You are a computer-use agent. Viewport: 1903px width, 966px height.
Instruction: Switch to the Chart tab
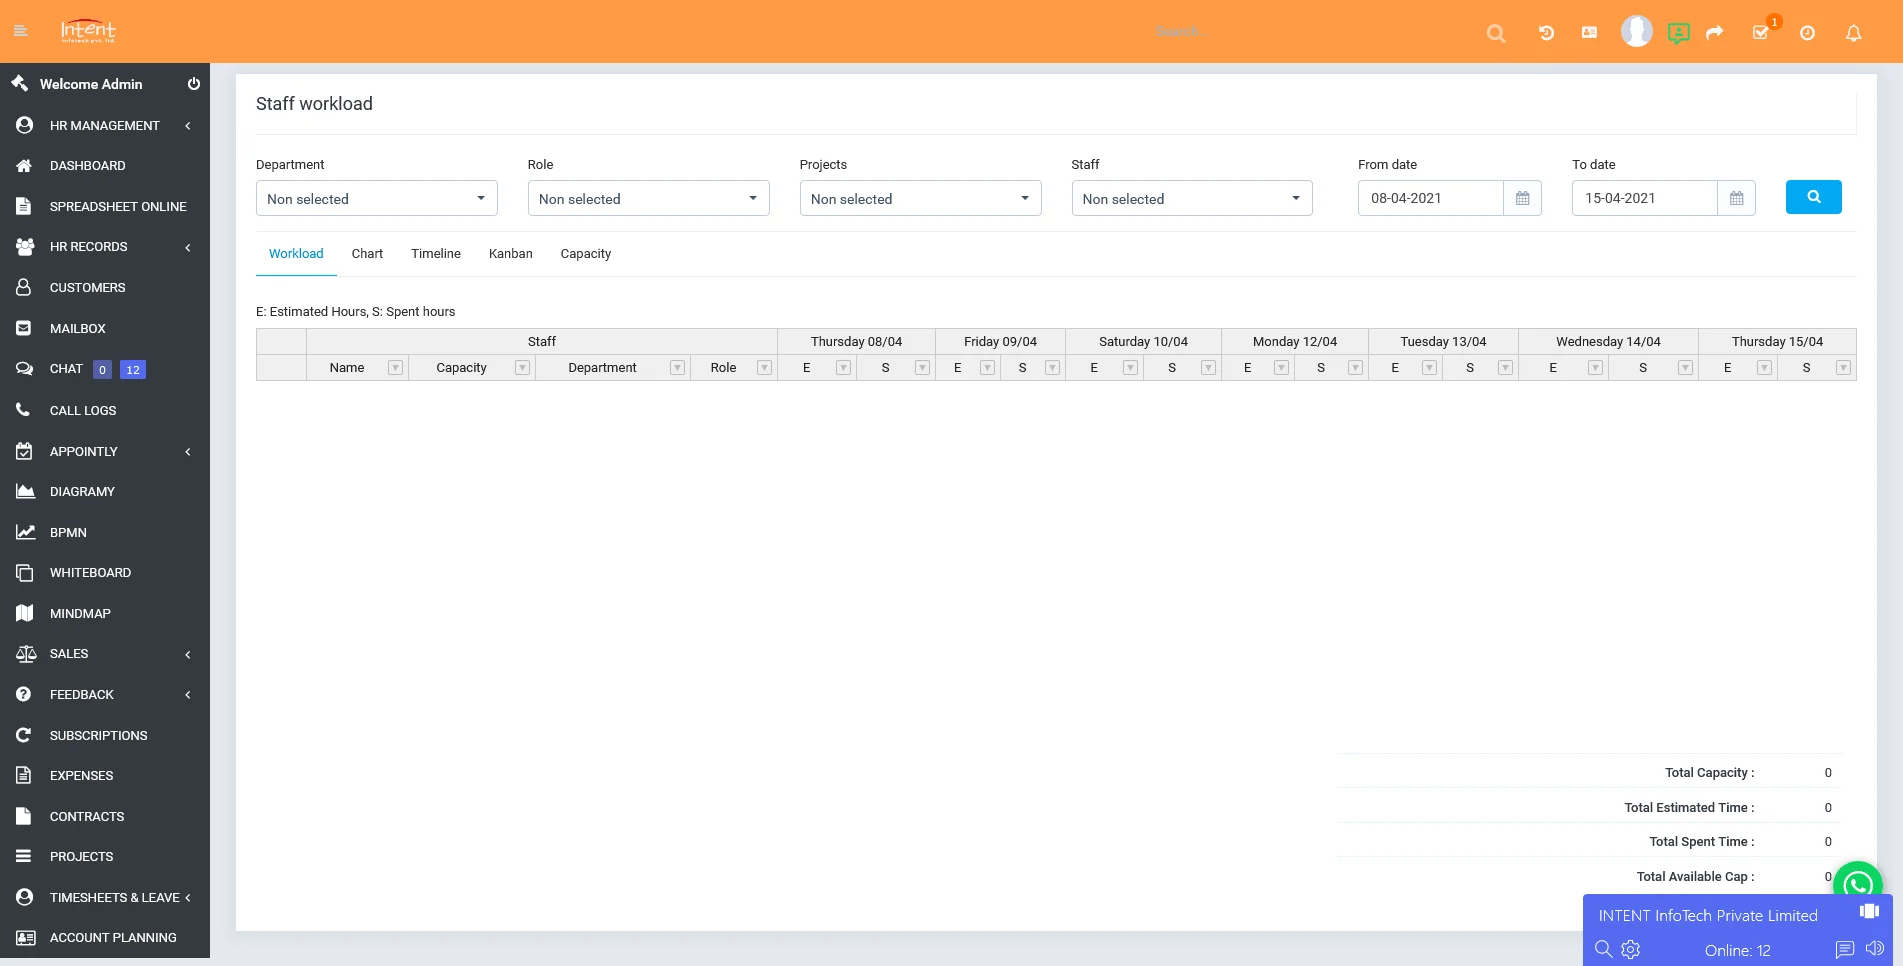coord(367,254)
